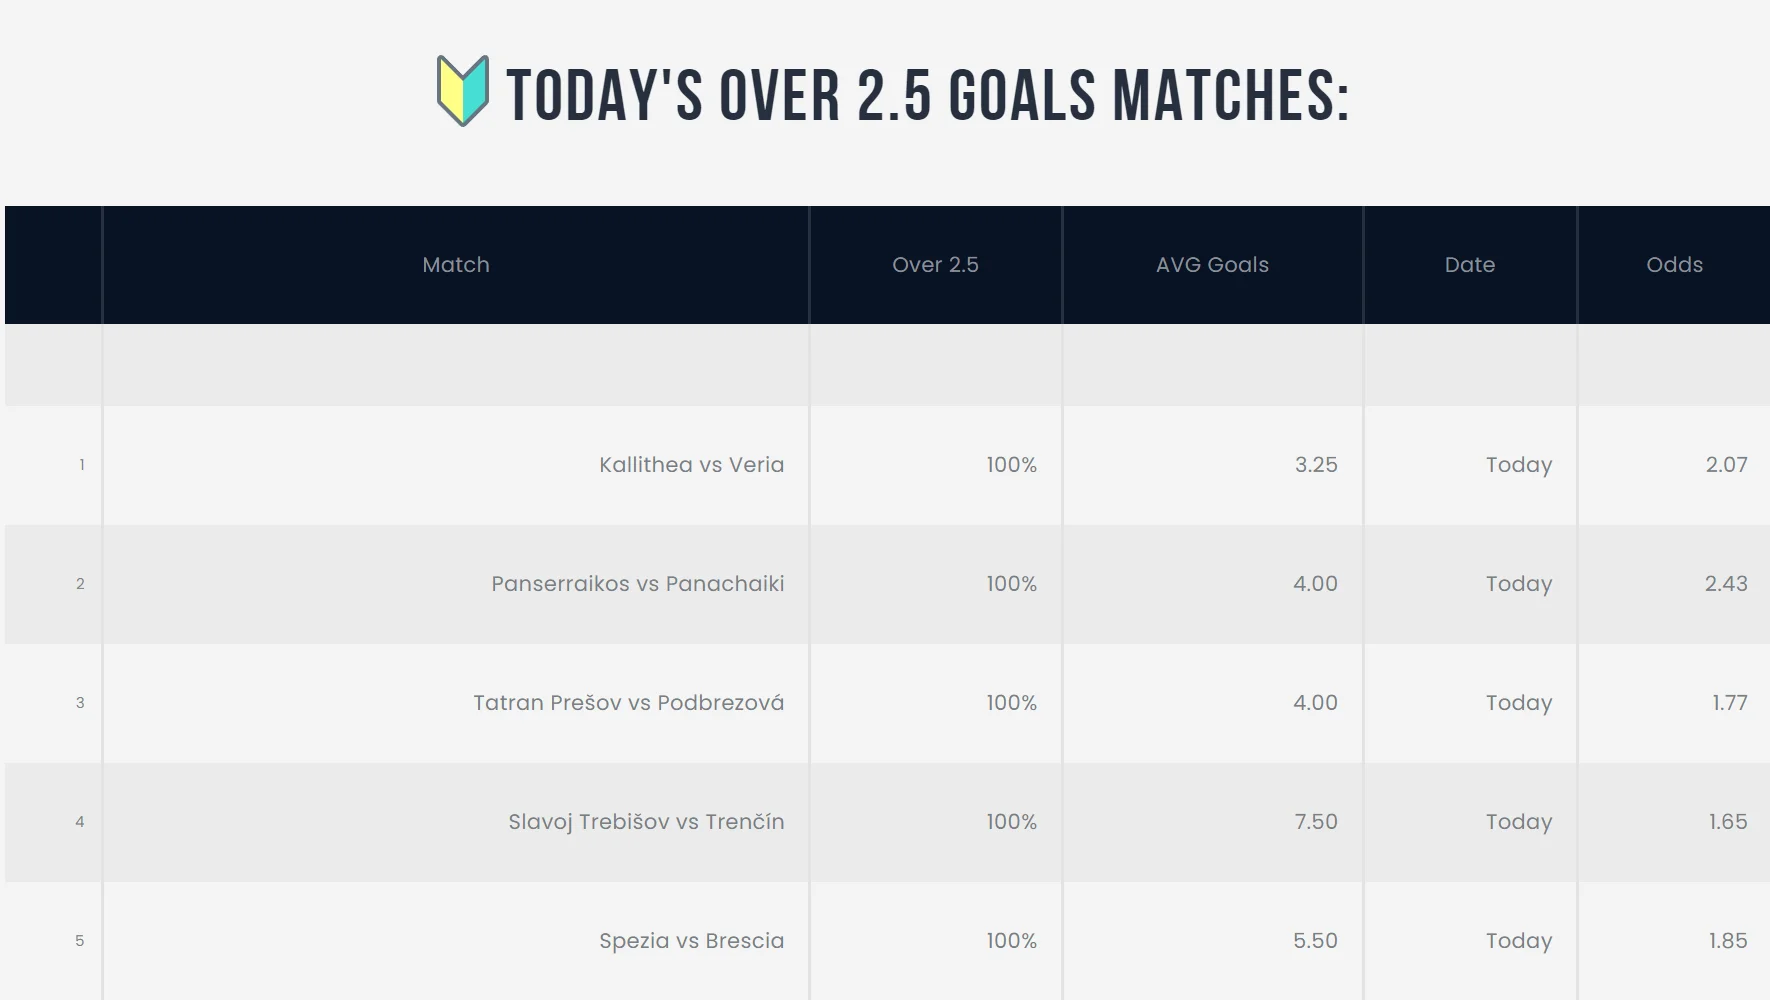
Task: Click the AVG Goals column header
Action: pyautogui.click(x=1212, y=265)
